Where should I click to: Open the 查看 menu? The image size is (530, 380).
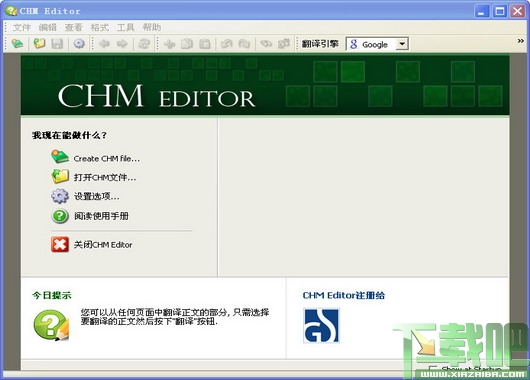point(74,27)
